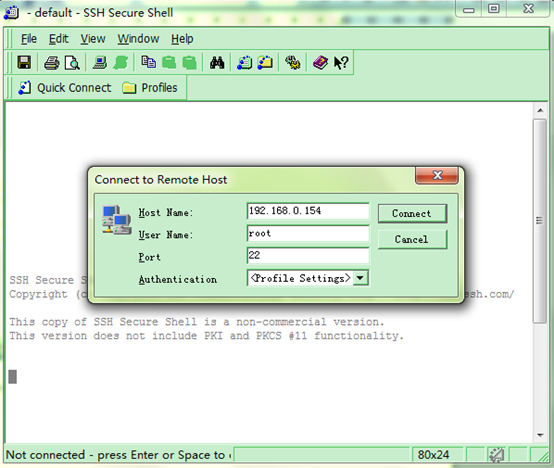This screenshot has width=554, height=468.
Task: Click the Save toolbar icon
Action: click(24, 63)
